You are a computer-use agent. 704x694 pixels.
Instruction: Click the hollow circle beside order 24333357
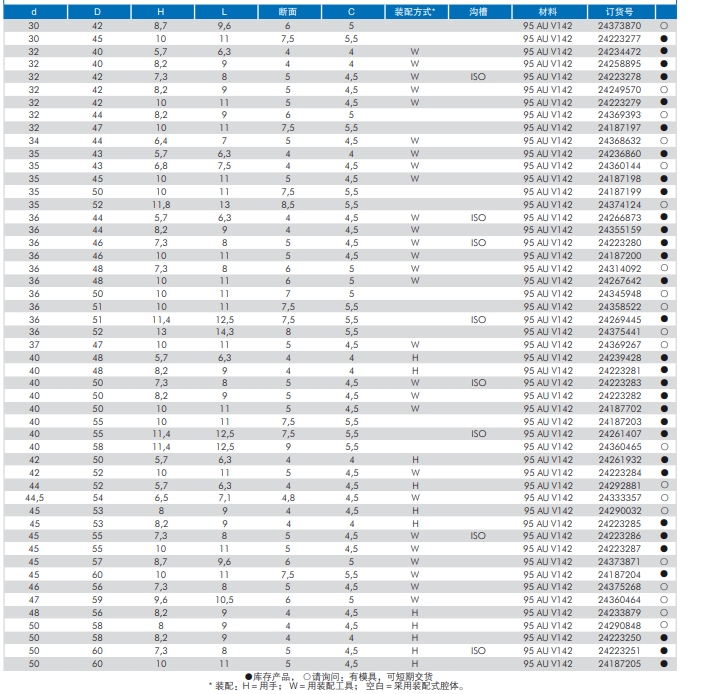click(664, 497)
